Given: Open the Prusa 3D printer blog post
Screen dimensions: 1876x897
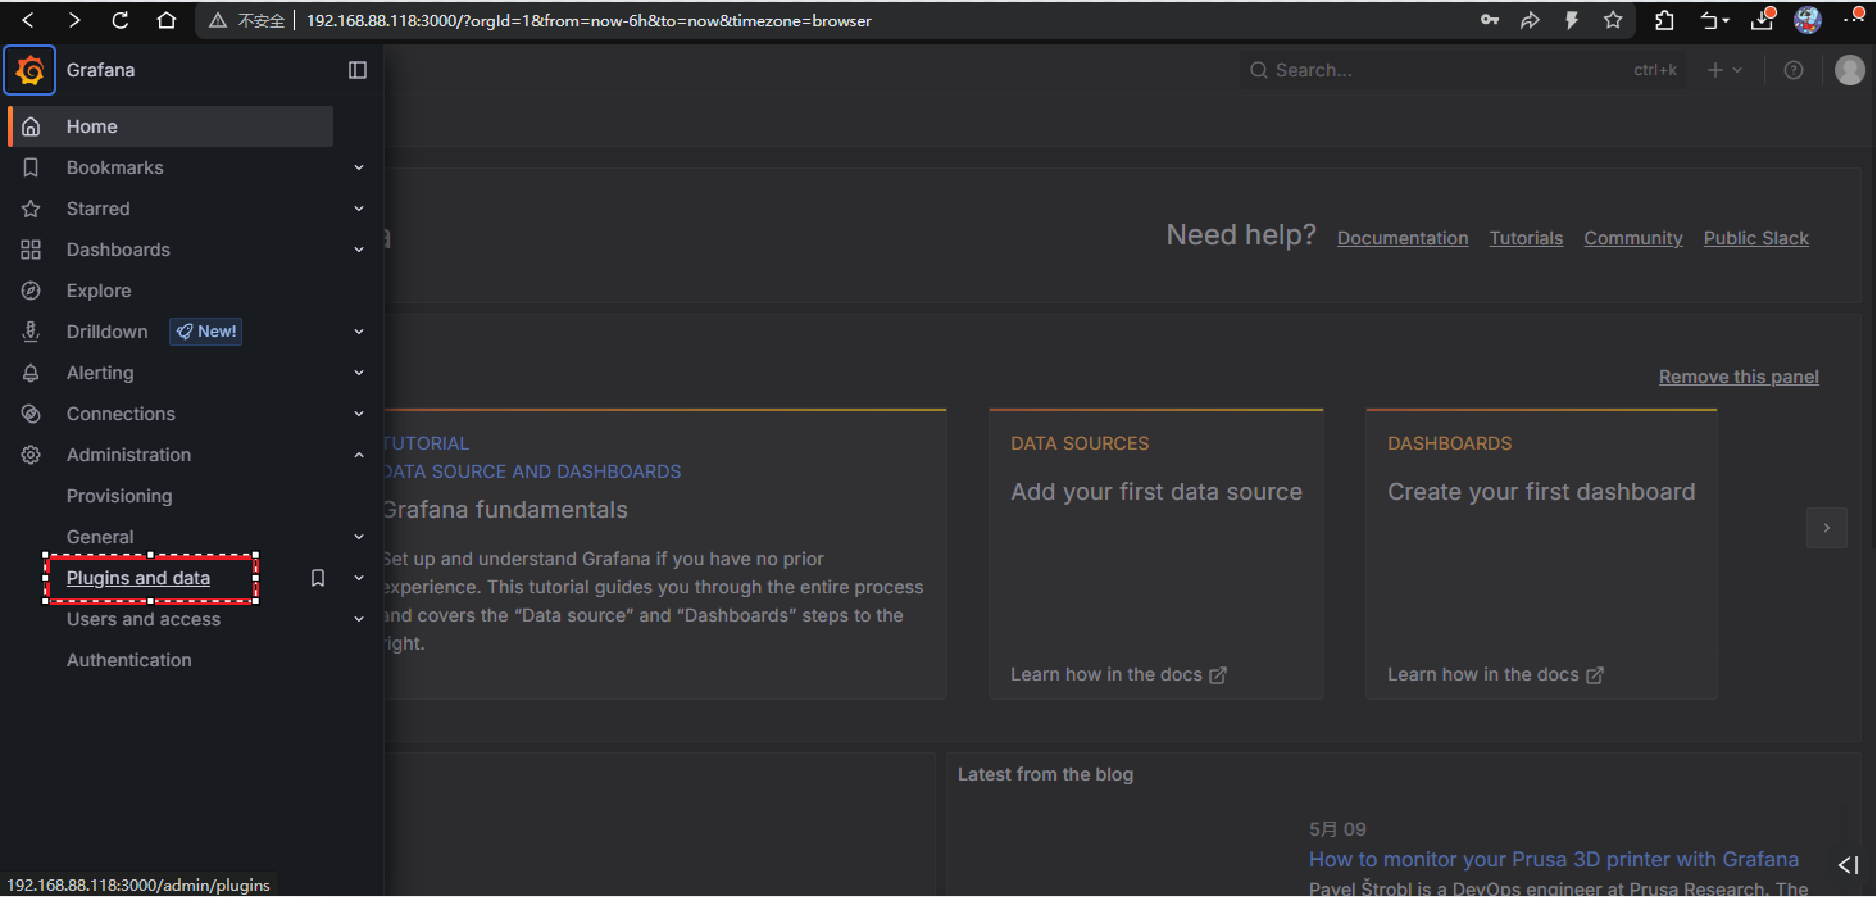Looking at the screenshot, I should (x=1553, y=859).
